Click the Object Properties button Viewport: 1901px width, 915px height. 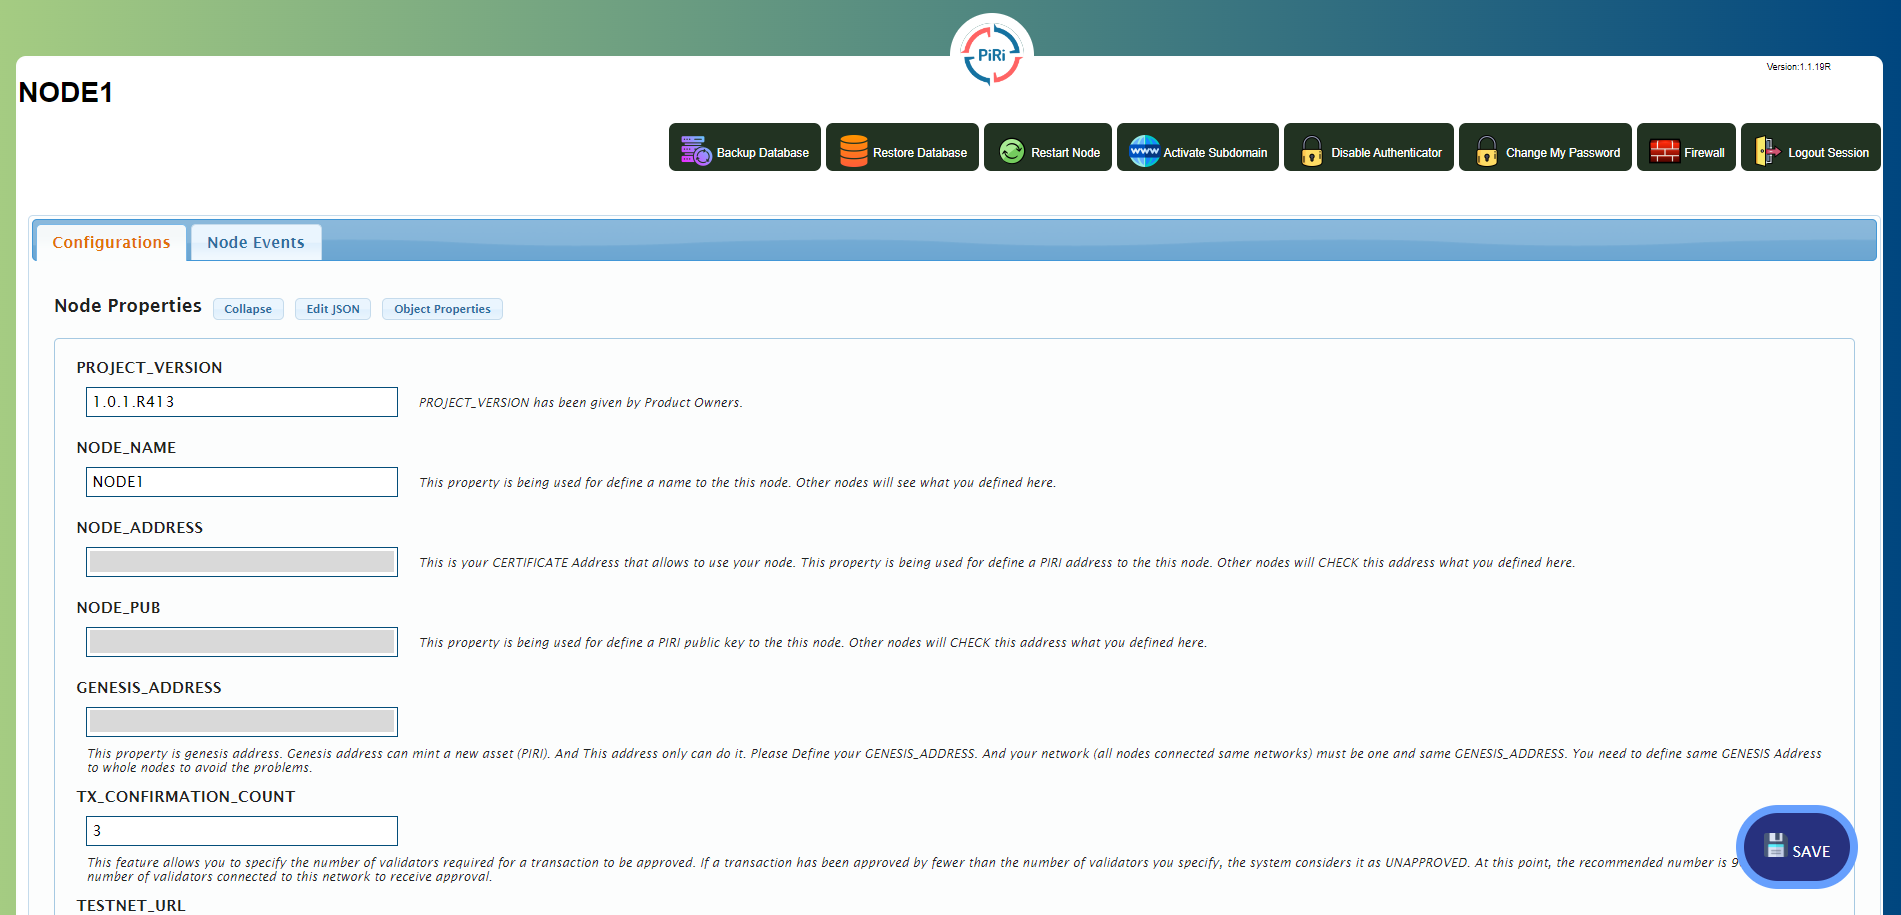point(442,308)
